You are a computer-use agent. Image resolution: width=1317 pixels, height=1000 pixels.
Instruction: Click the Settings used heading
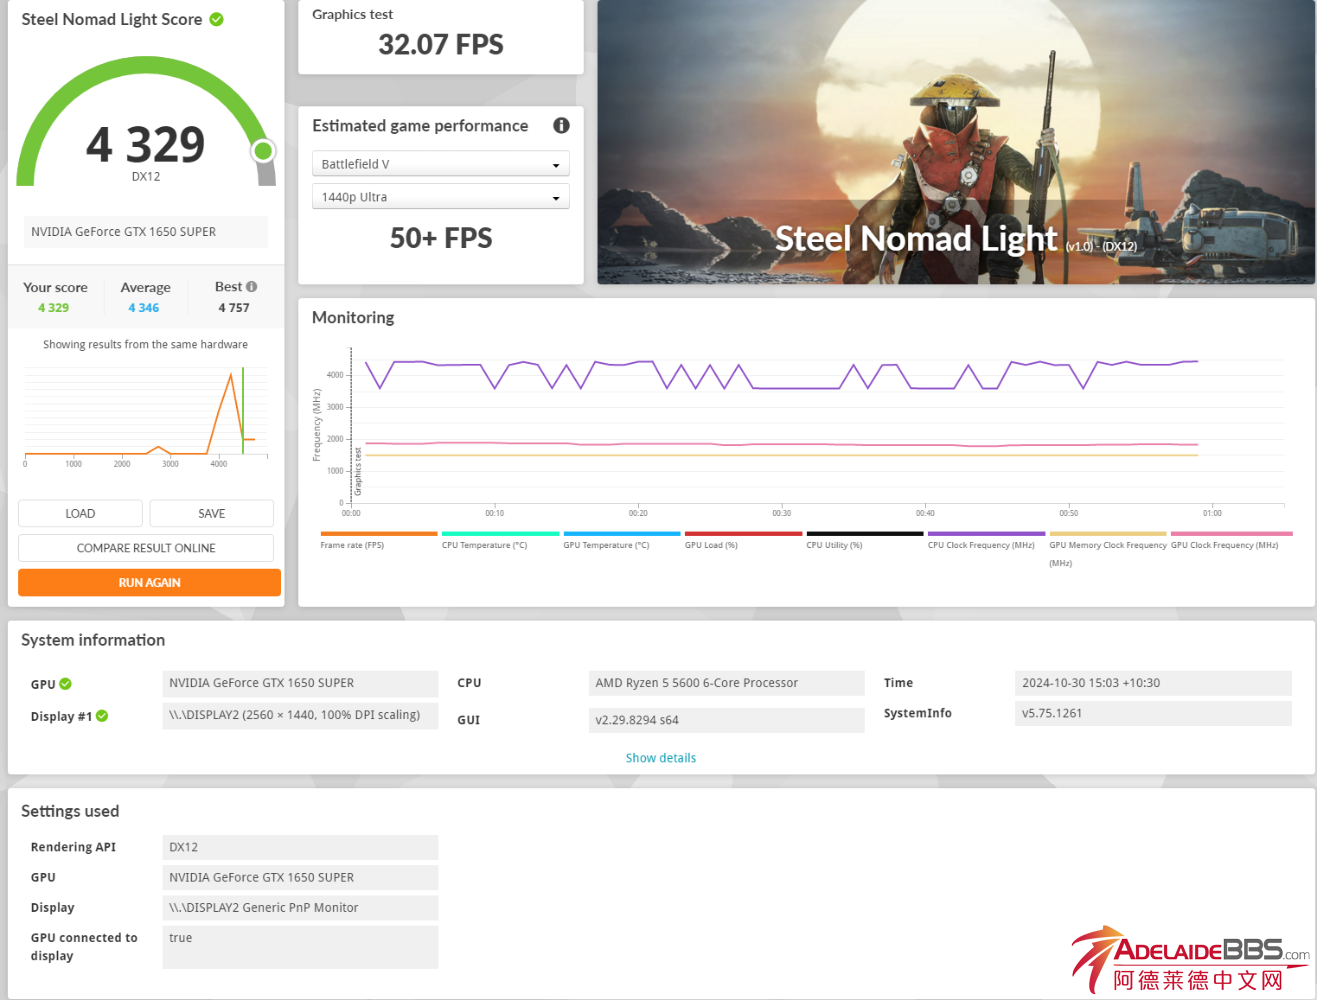pyautogui.click(x=70, y=811)
